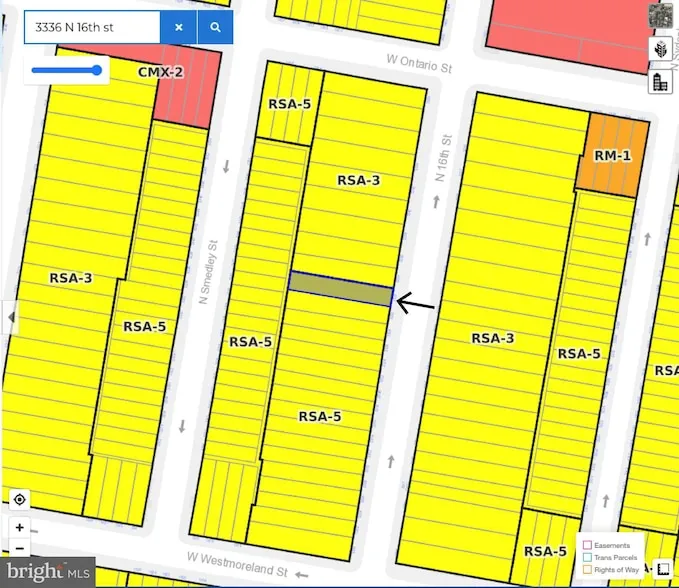Viewport: 679px width, 588px height.
Task: Switch to aerial imagery basemap thumbnail
Action: (x=660, y=16)
